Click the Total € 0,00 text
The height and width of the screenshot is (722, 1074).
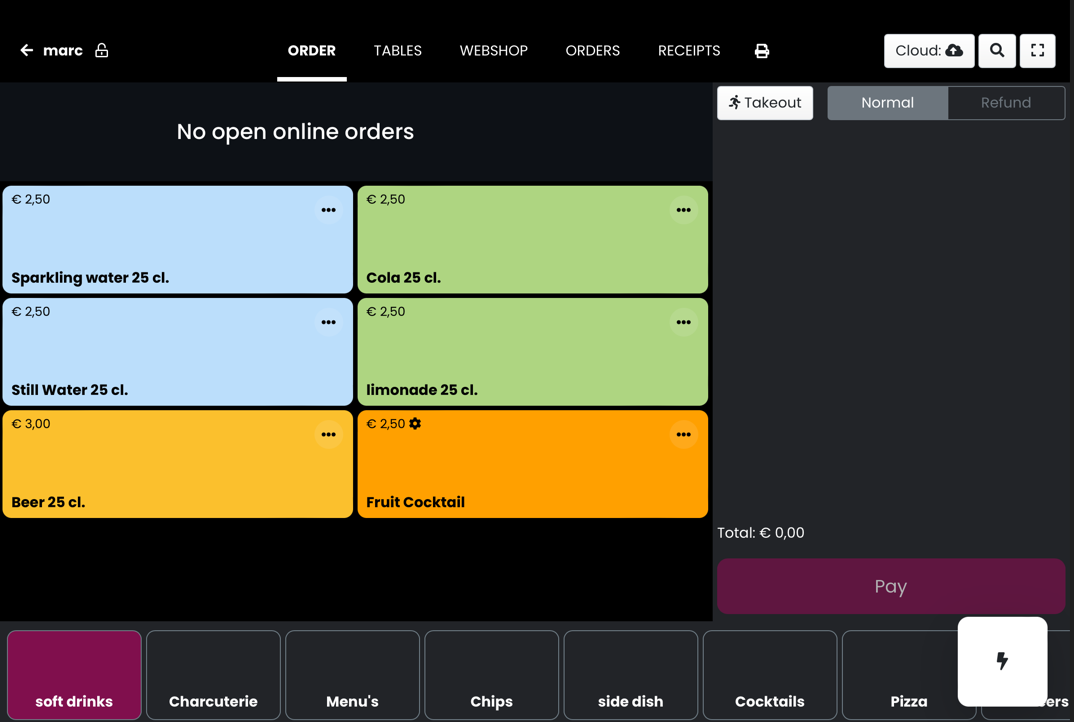[760, 533]
